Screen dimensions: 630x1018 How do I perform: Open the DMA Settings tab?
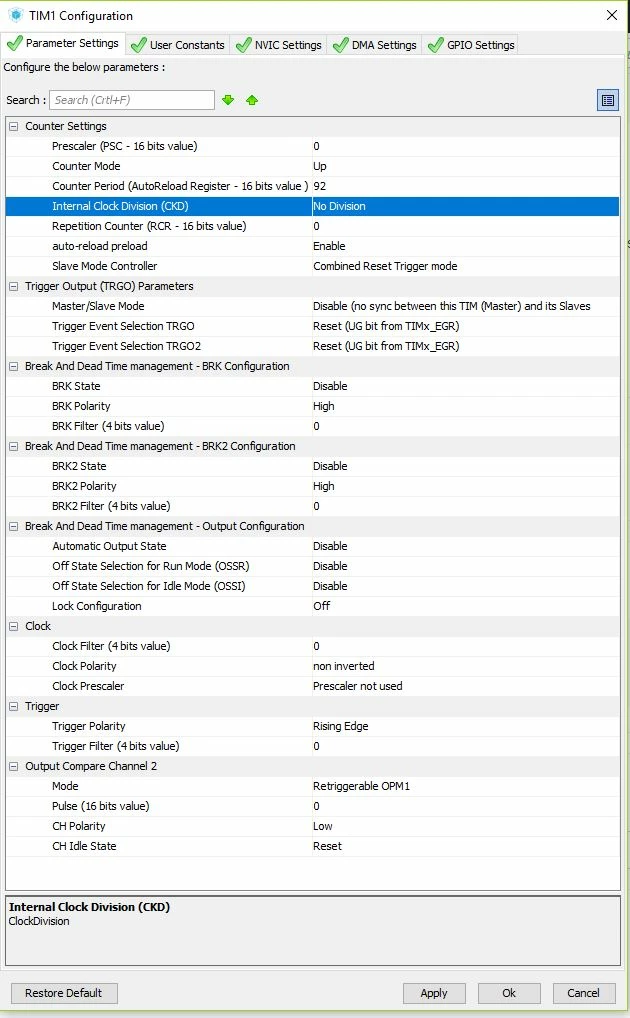375,45
